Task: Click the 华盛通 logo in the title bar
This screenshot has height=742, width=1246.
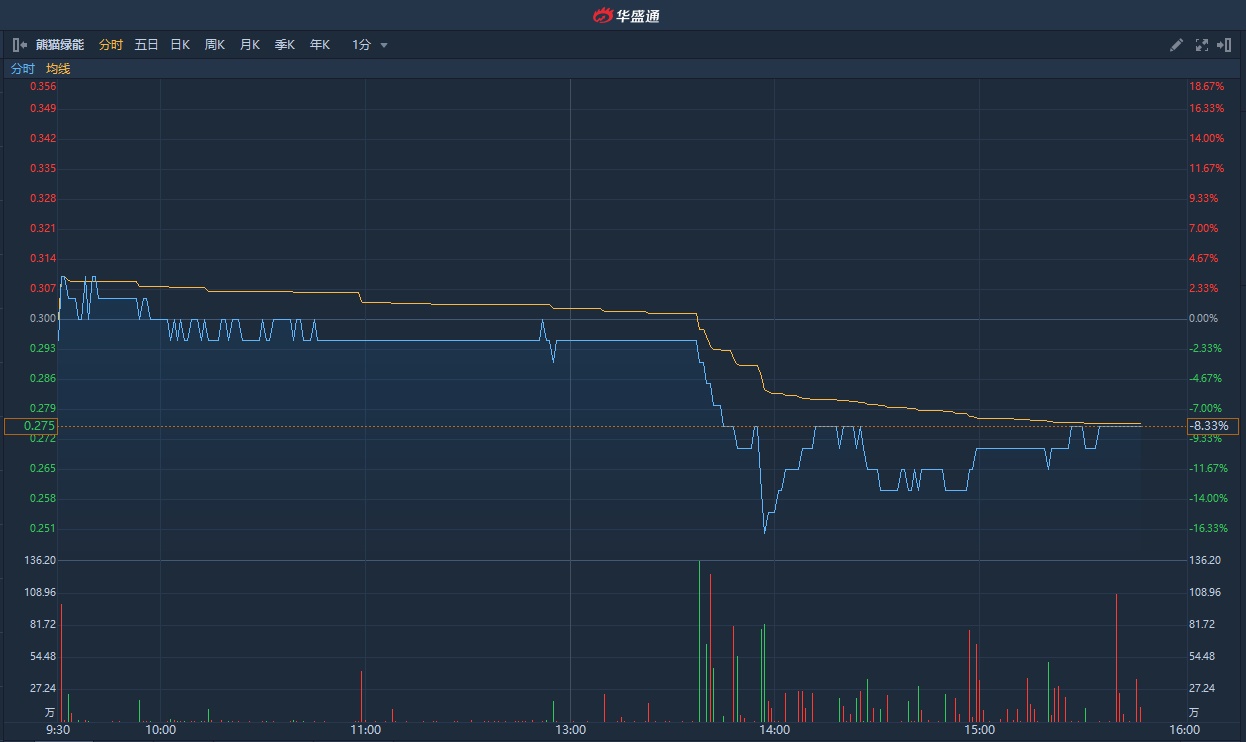Action: pos(626,15)
